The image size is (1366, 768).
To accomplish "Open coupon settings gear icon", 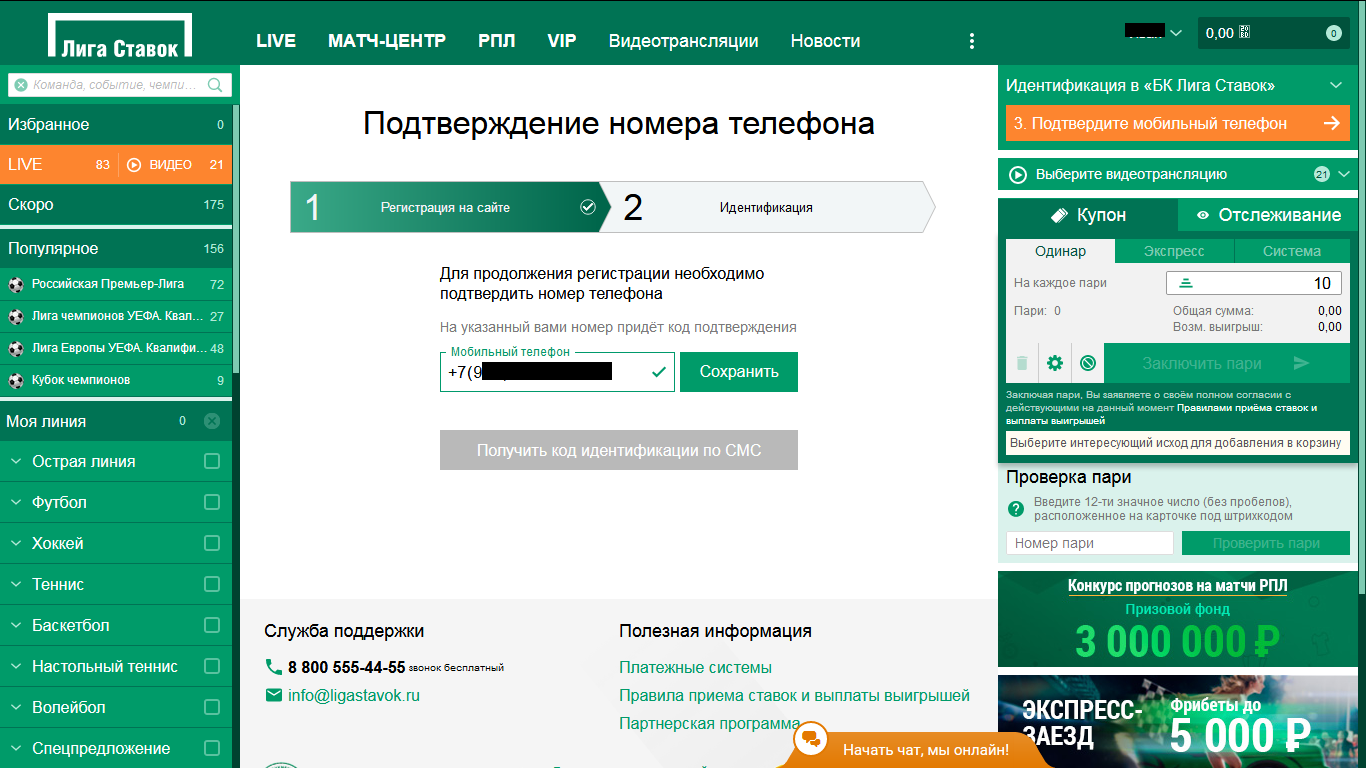I will click(x=1055, y=363).
